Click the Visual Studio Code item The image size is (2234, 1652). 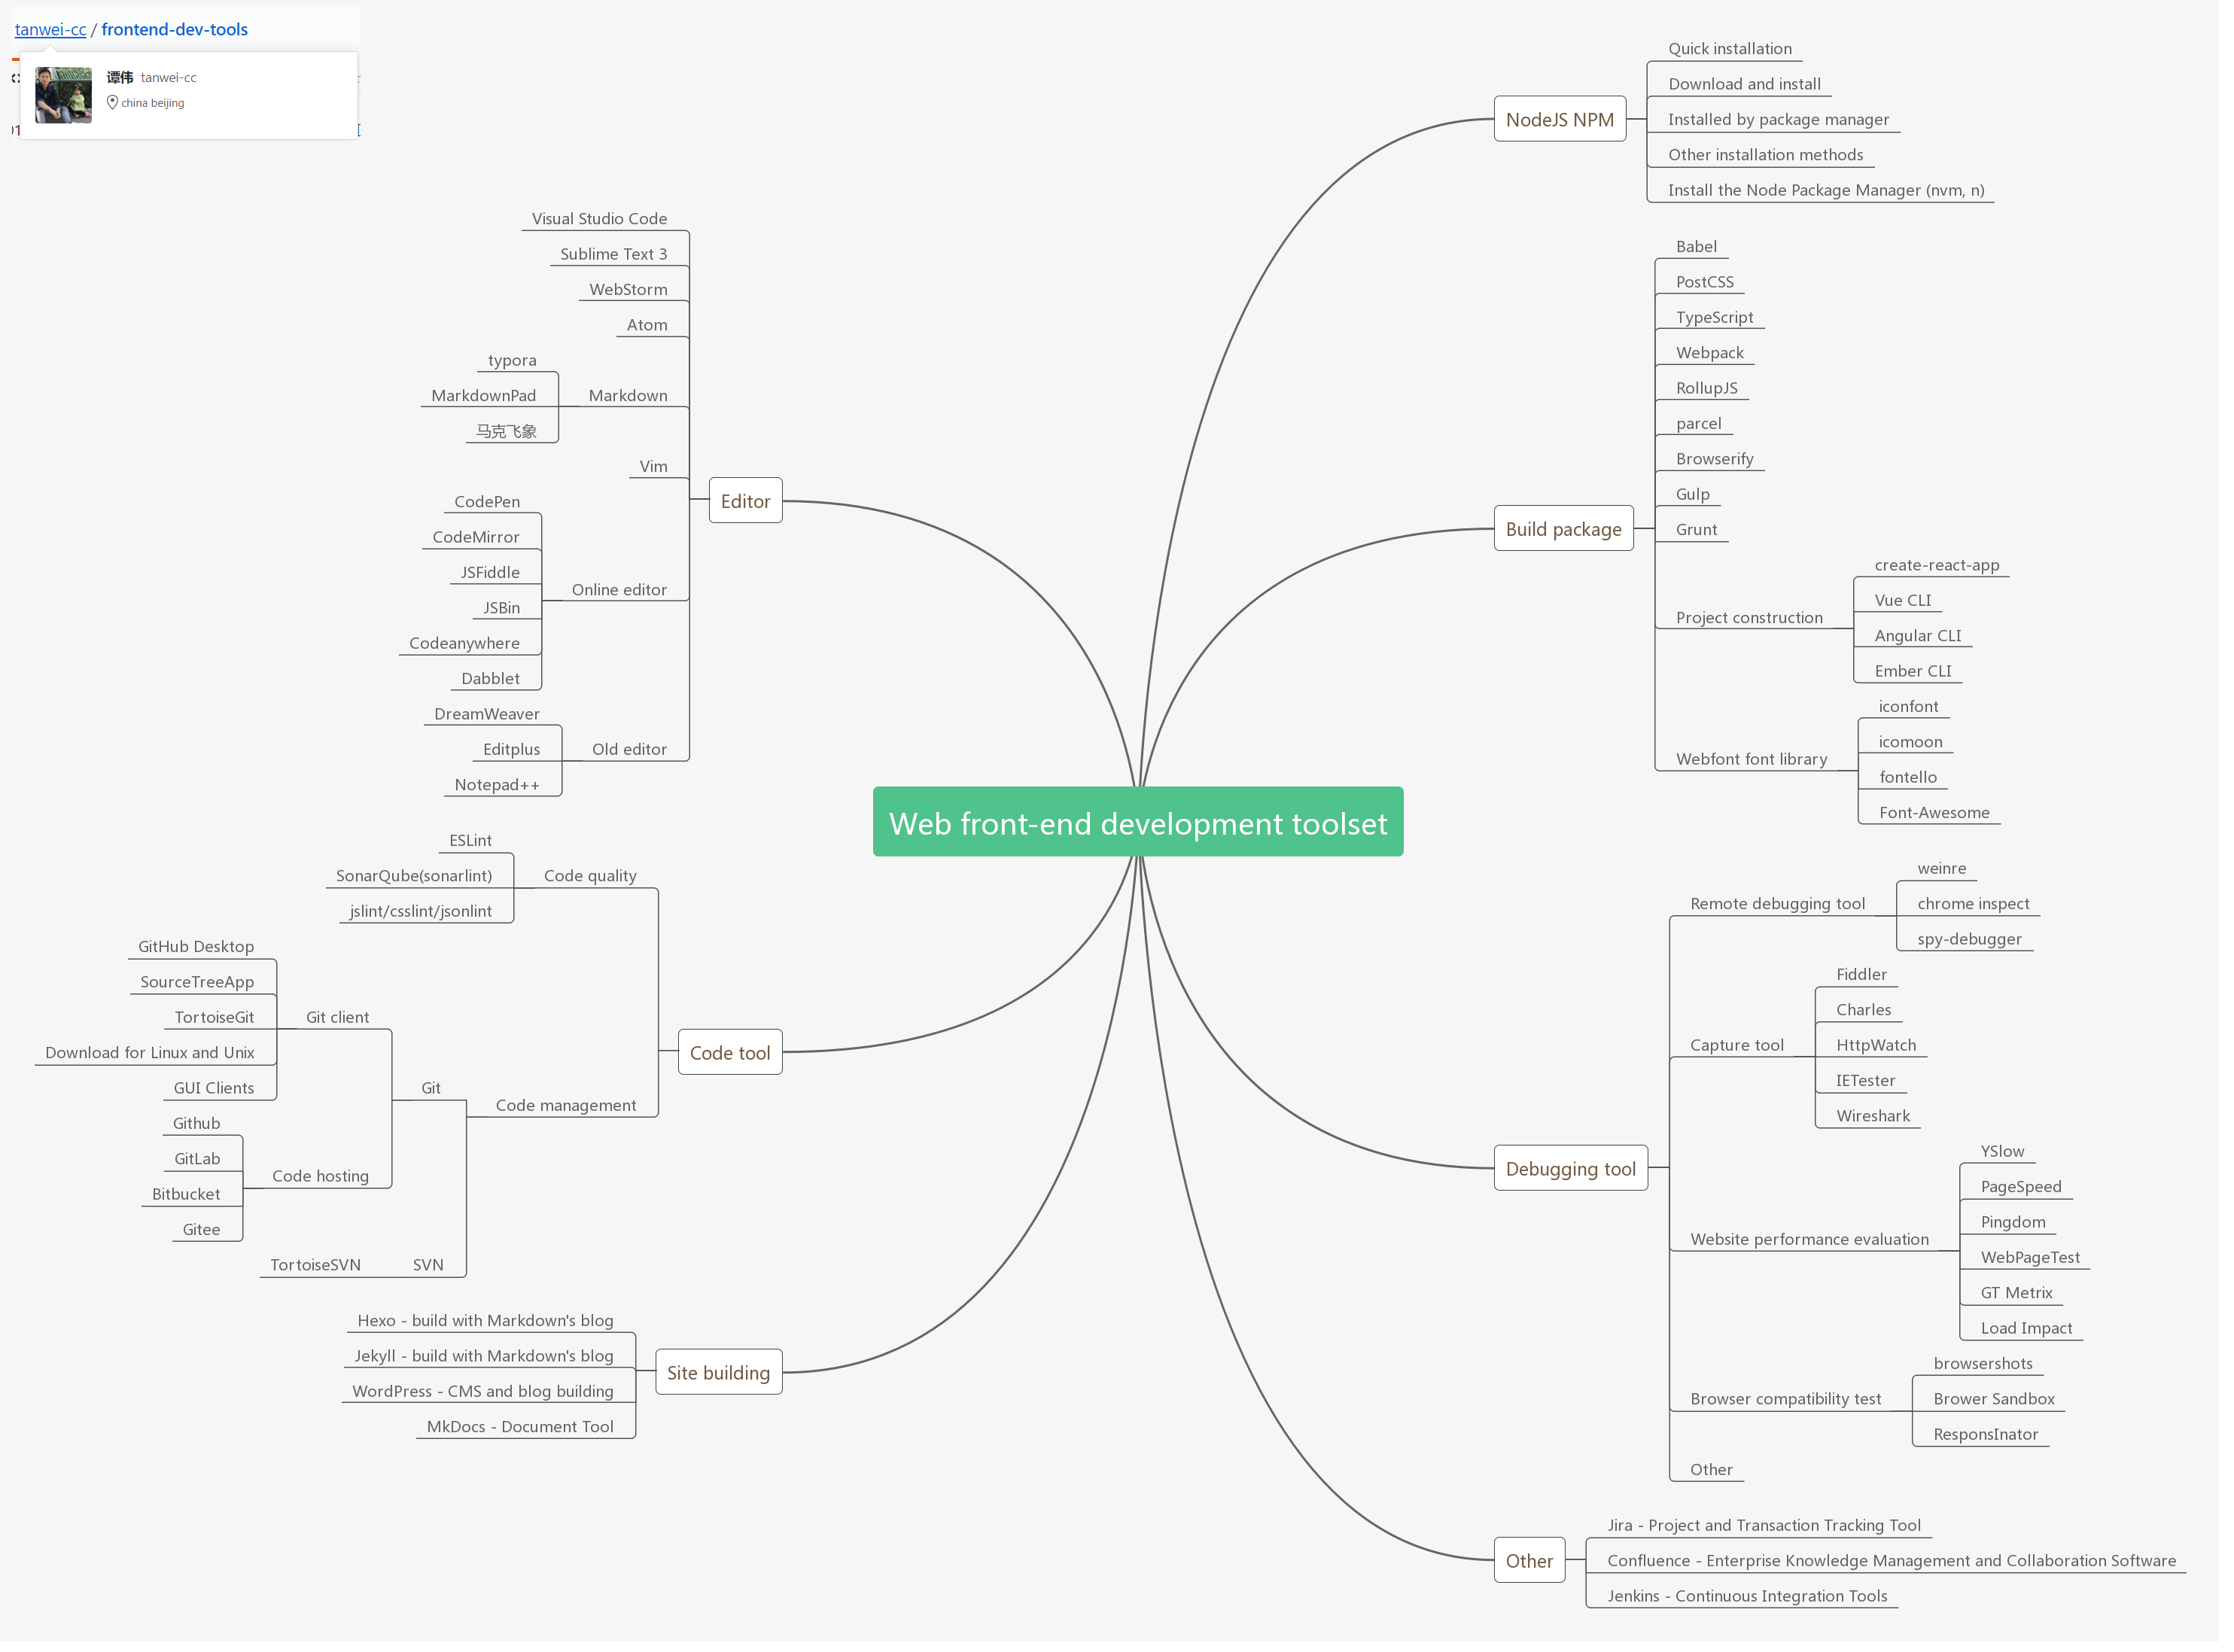tap(603, 220)
